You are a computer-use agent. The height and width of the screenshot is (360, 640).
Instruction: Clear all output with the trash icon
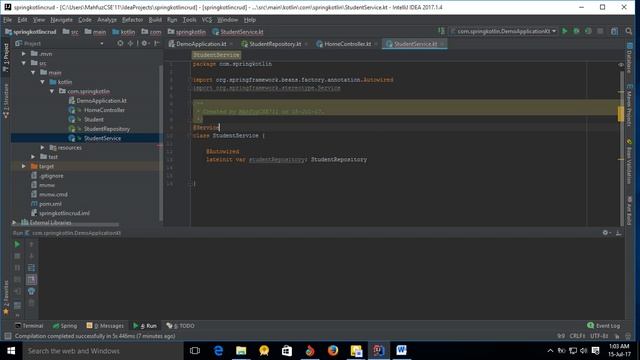pyautogui.click(x=31, y=303)
